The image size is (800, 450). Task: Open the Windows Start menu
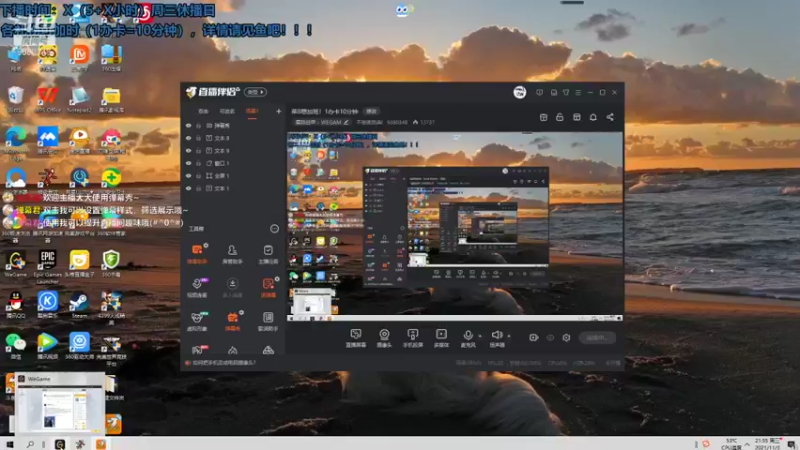pos(10,444)
